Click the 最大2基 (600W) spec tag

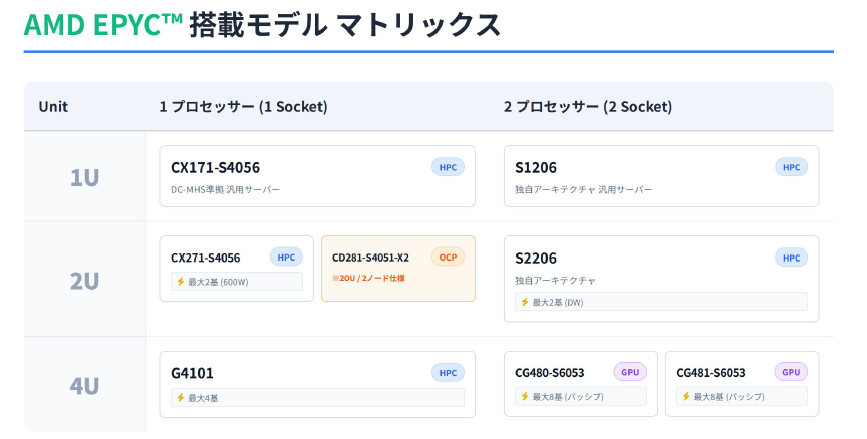coord(236,282)
